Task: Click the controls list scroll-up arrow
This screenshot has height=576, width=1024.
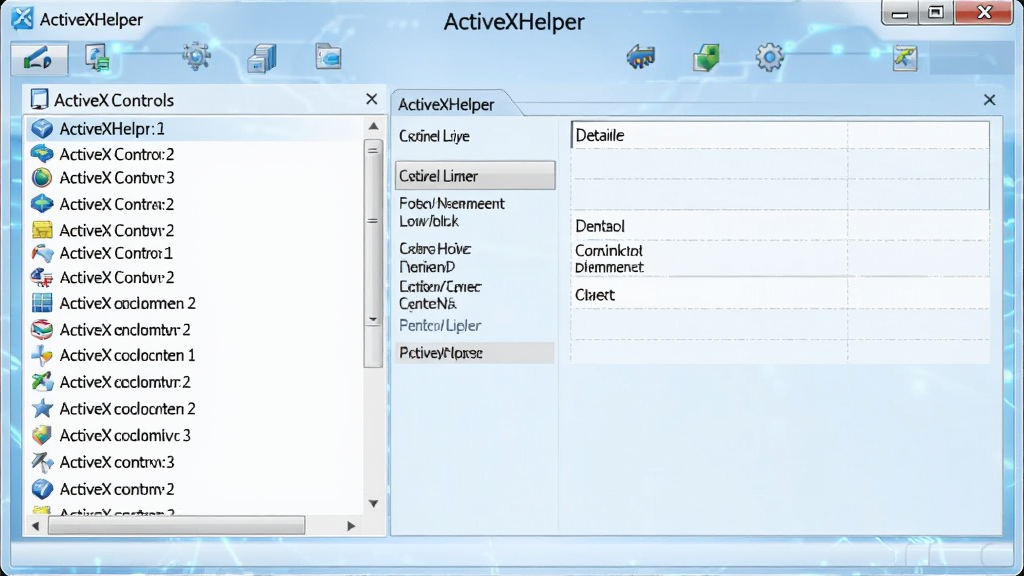Action: tap(374, 126)
